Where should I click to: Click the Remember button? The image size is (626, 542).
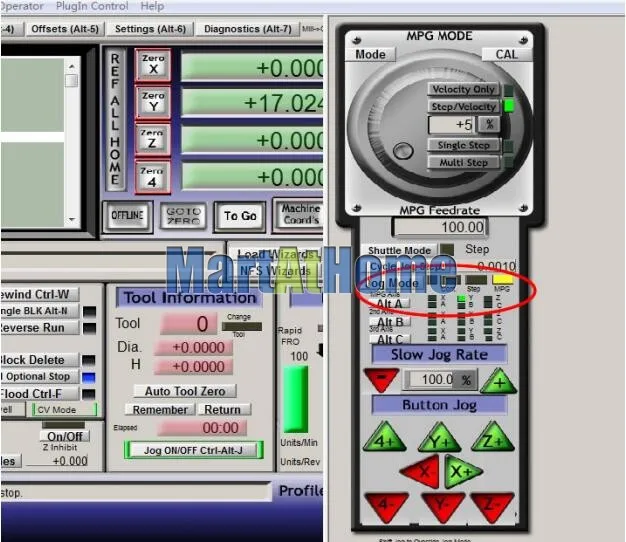[160, 409]
